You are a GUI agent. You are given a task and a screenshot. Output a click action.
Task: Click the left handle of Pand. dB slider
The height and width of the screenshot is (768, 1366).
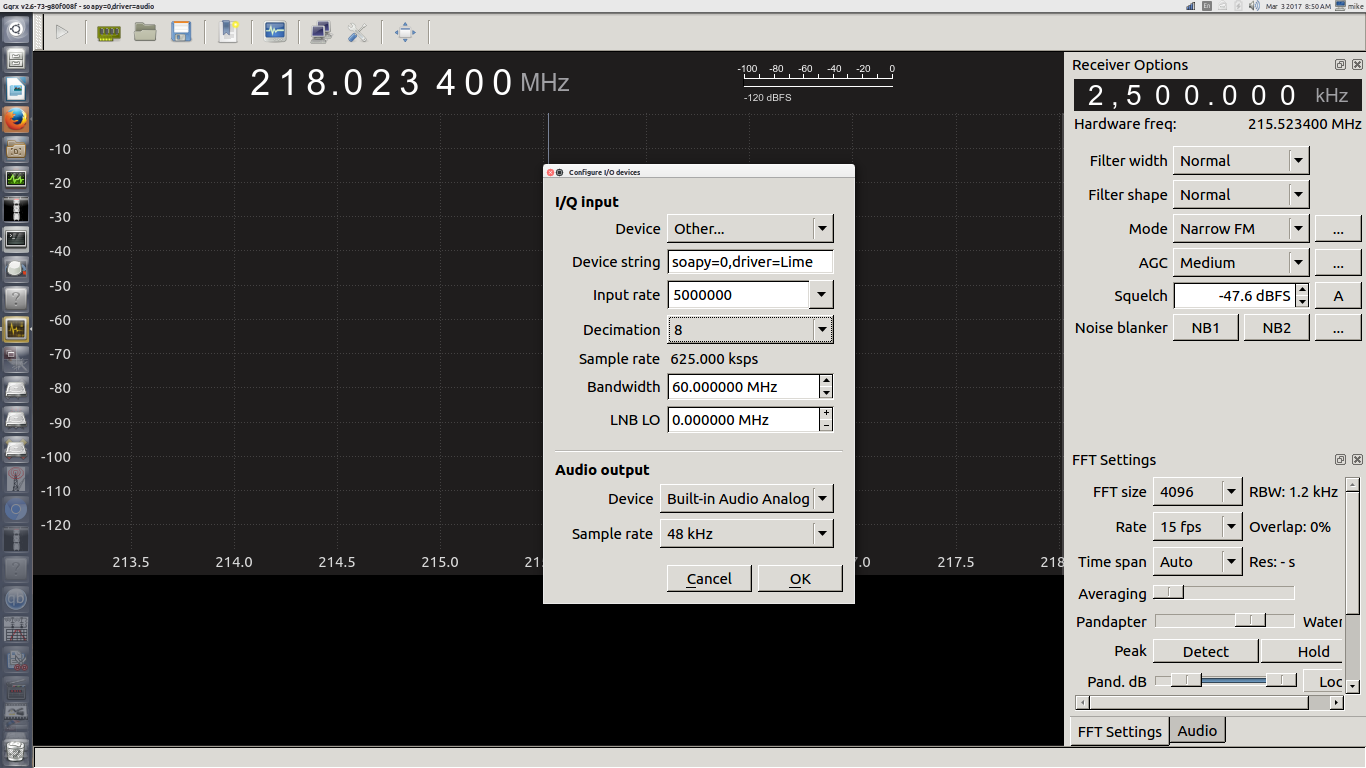pos(1186,680)
